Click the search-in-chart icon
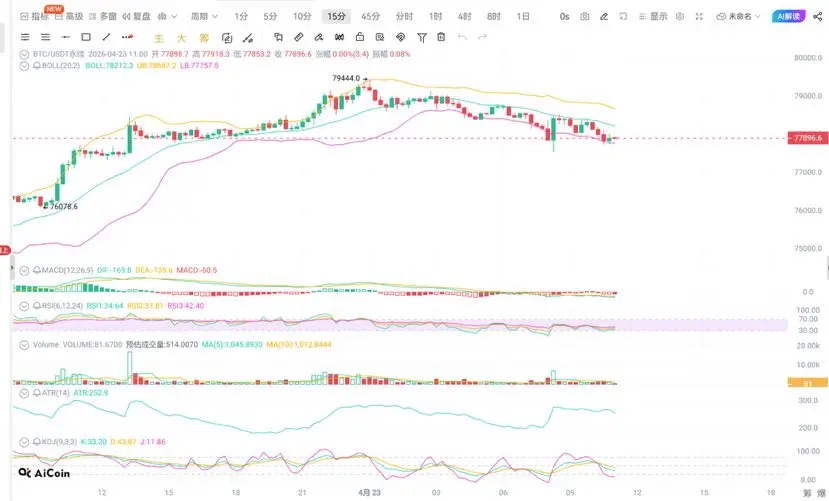The height and width of the screenshot is (501, 829). pos(380,37)
